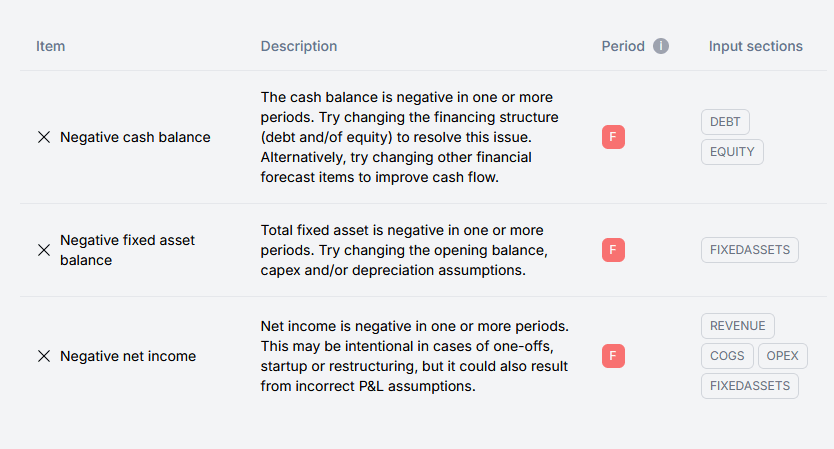Open the OPEX input section
This screenshot has width=834, height=449.
tap(782, 356)
